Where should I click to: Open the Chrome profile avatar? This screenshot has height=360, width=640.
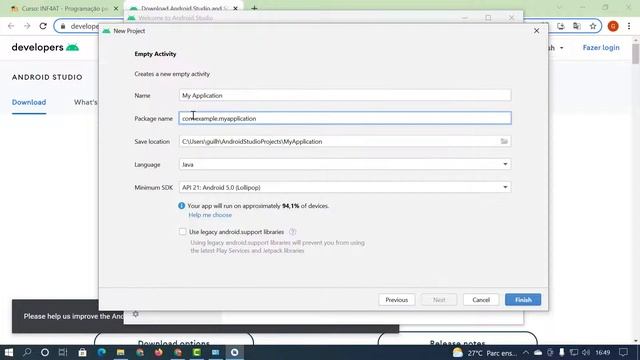[613, 26]
